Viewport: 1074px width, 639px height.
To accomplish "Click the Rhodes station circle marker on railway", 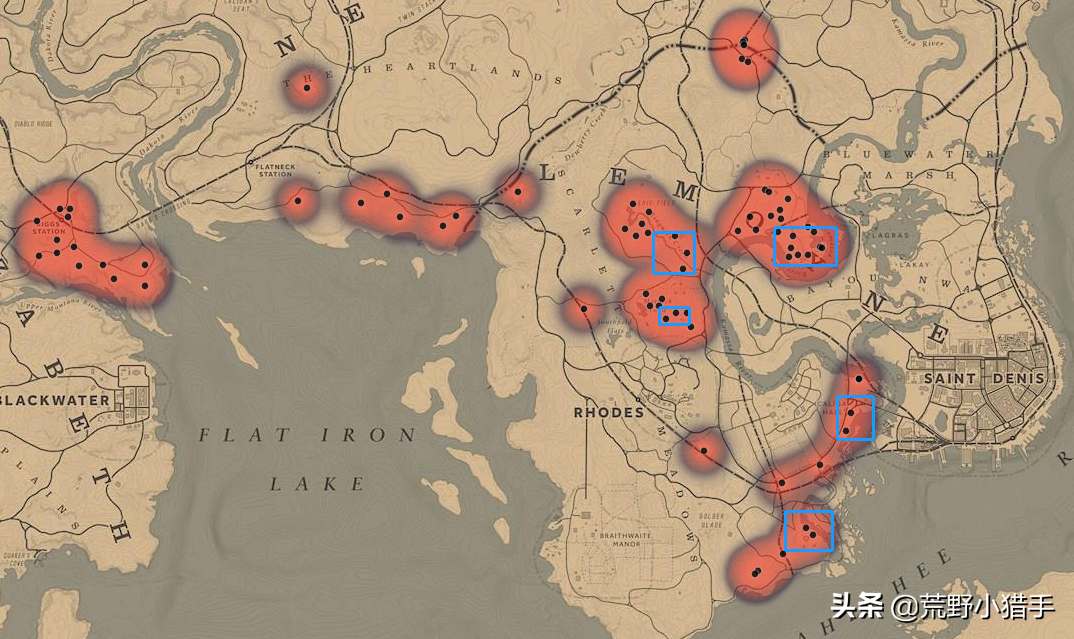I will [x=638, y=399].
